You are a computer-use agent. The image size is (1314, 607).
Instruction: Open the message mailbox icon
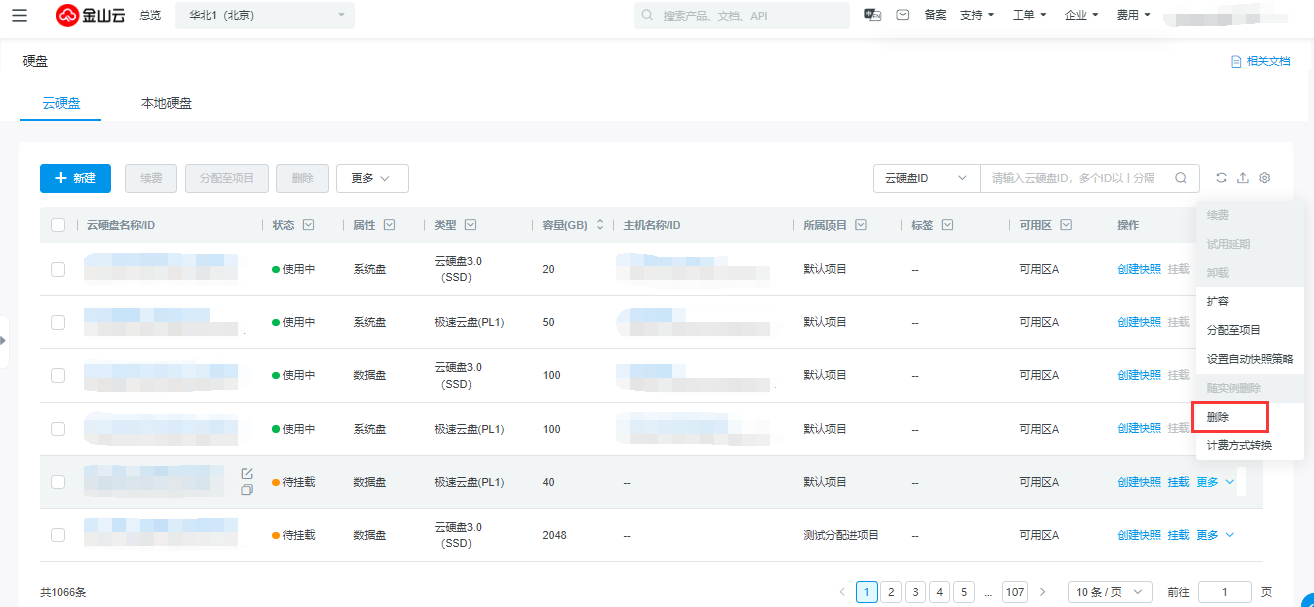pyautogui.click(x=902, y=15)
